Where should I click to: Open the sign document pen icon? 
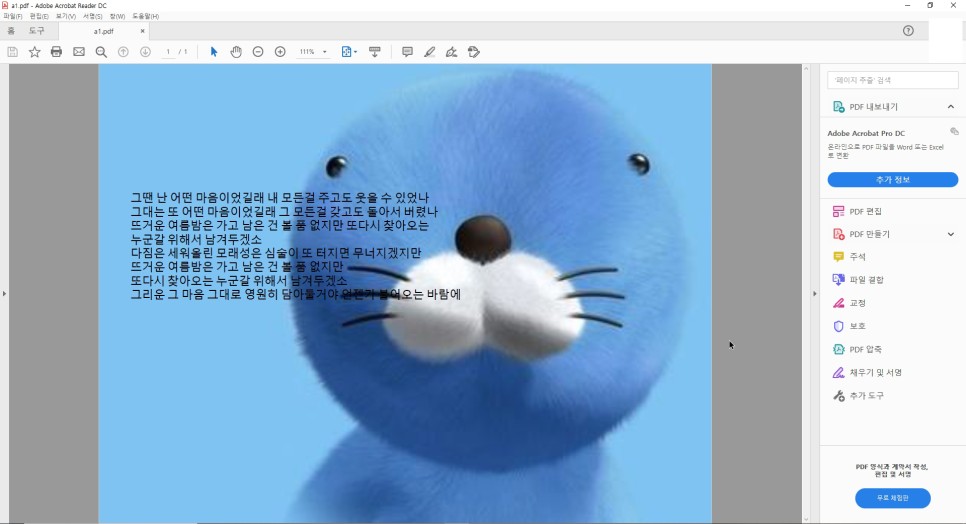click(x=452, y=52)
